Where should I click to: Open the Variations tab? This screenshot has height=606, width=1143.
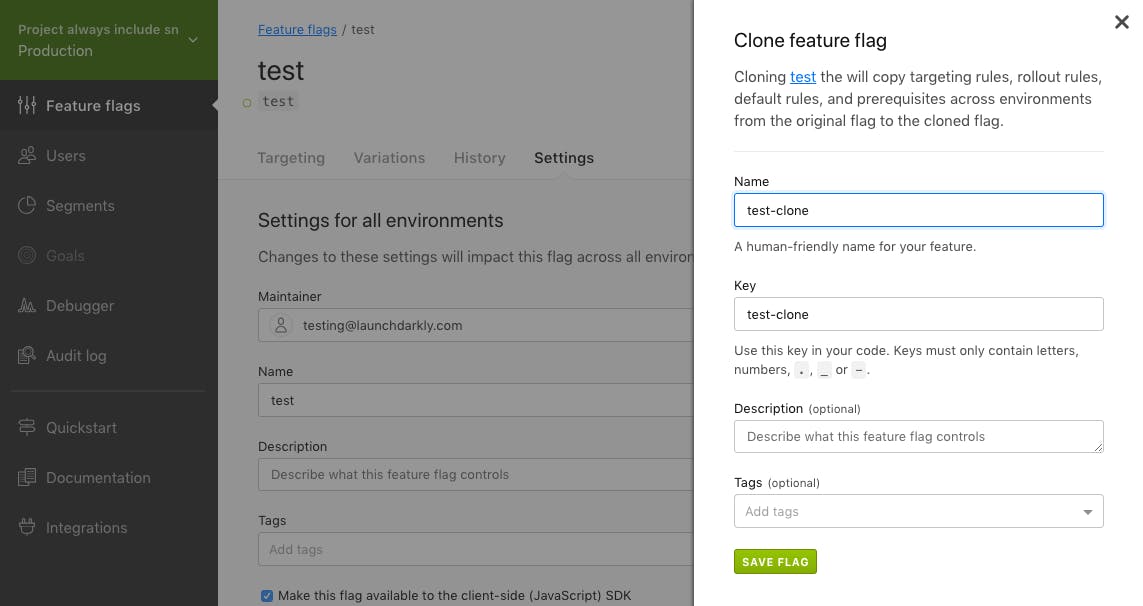(x=389, y=158)
